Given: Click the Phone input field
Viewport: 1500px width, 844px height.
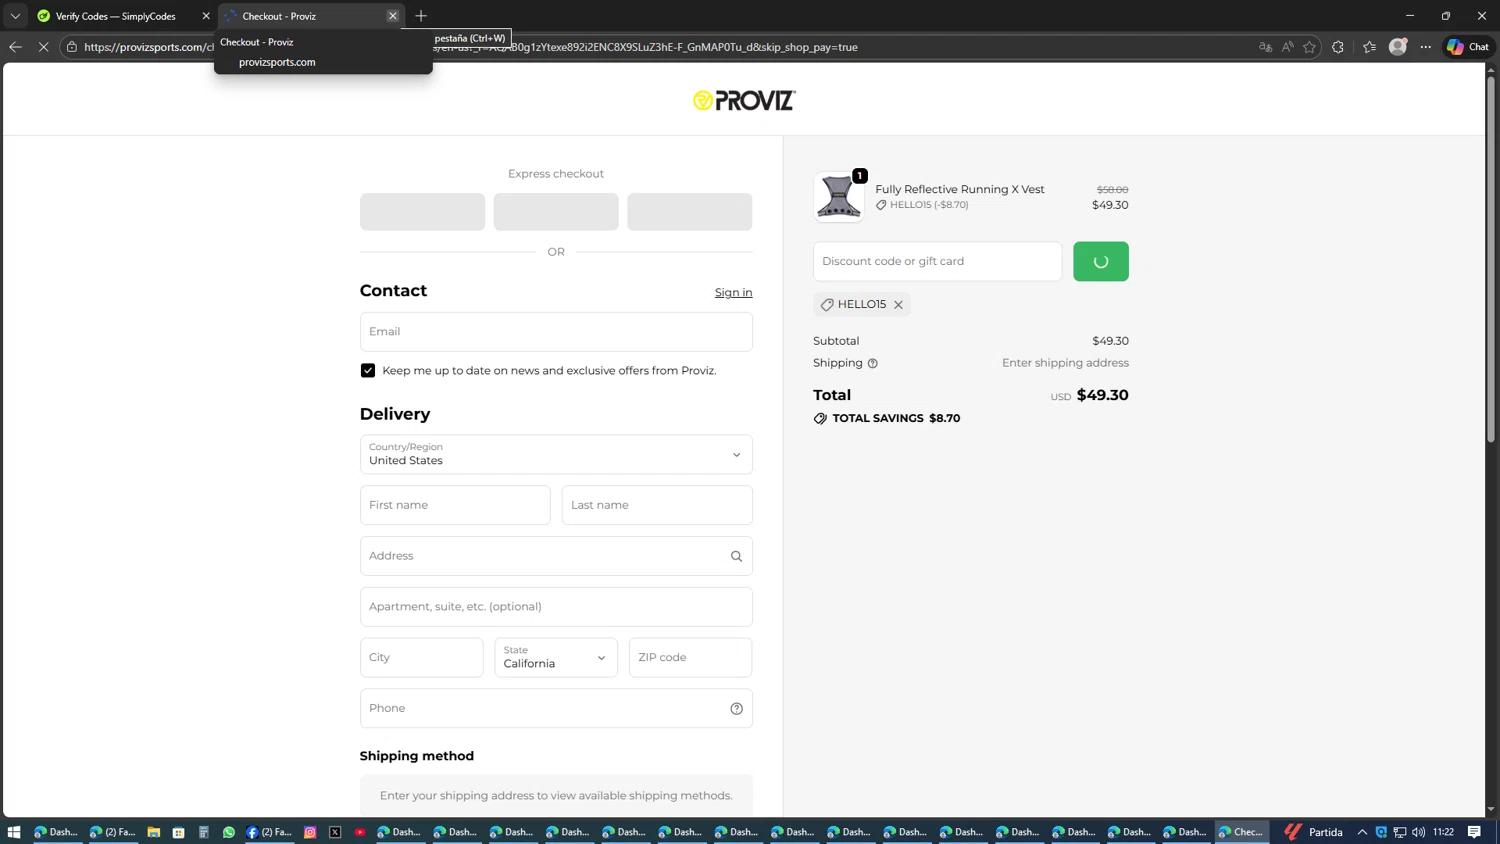Looking at the screenshot, I should 556,708.
